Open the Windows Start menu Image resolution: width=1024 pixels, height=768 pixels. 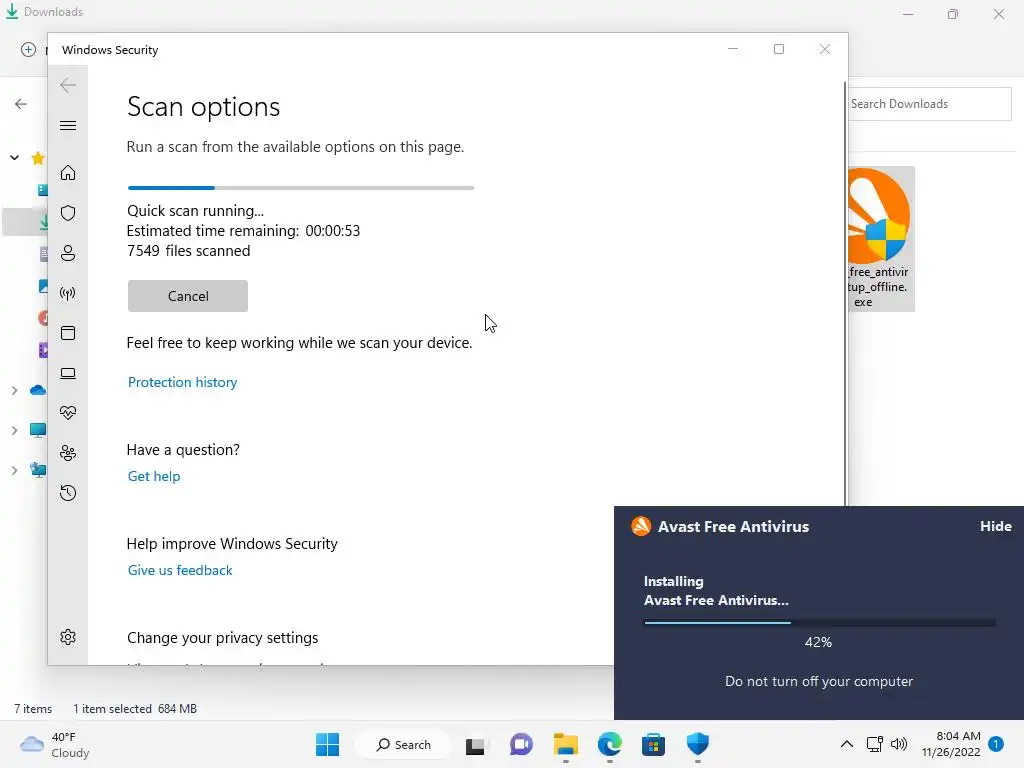tap(327, 744)
